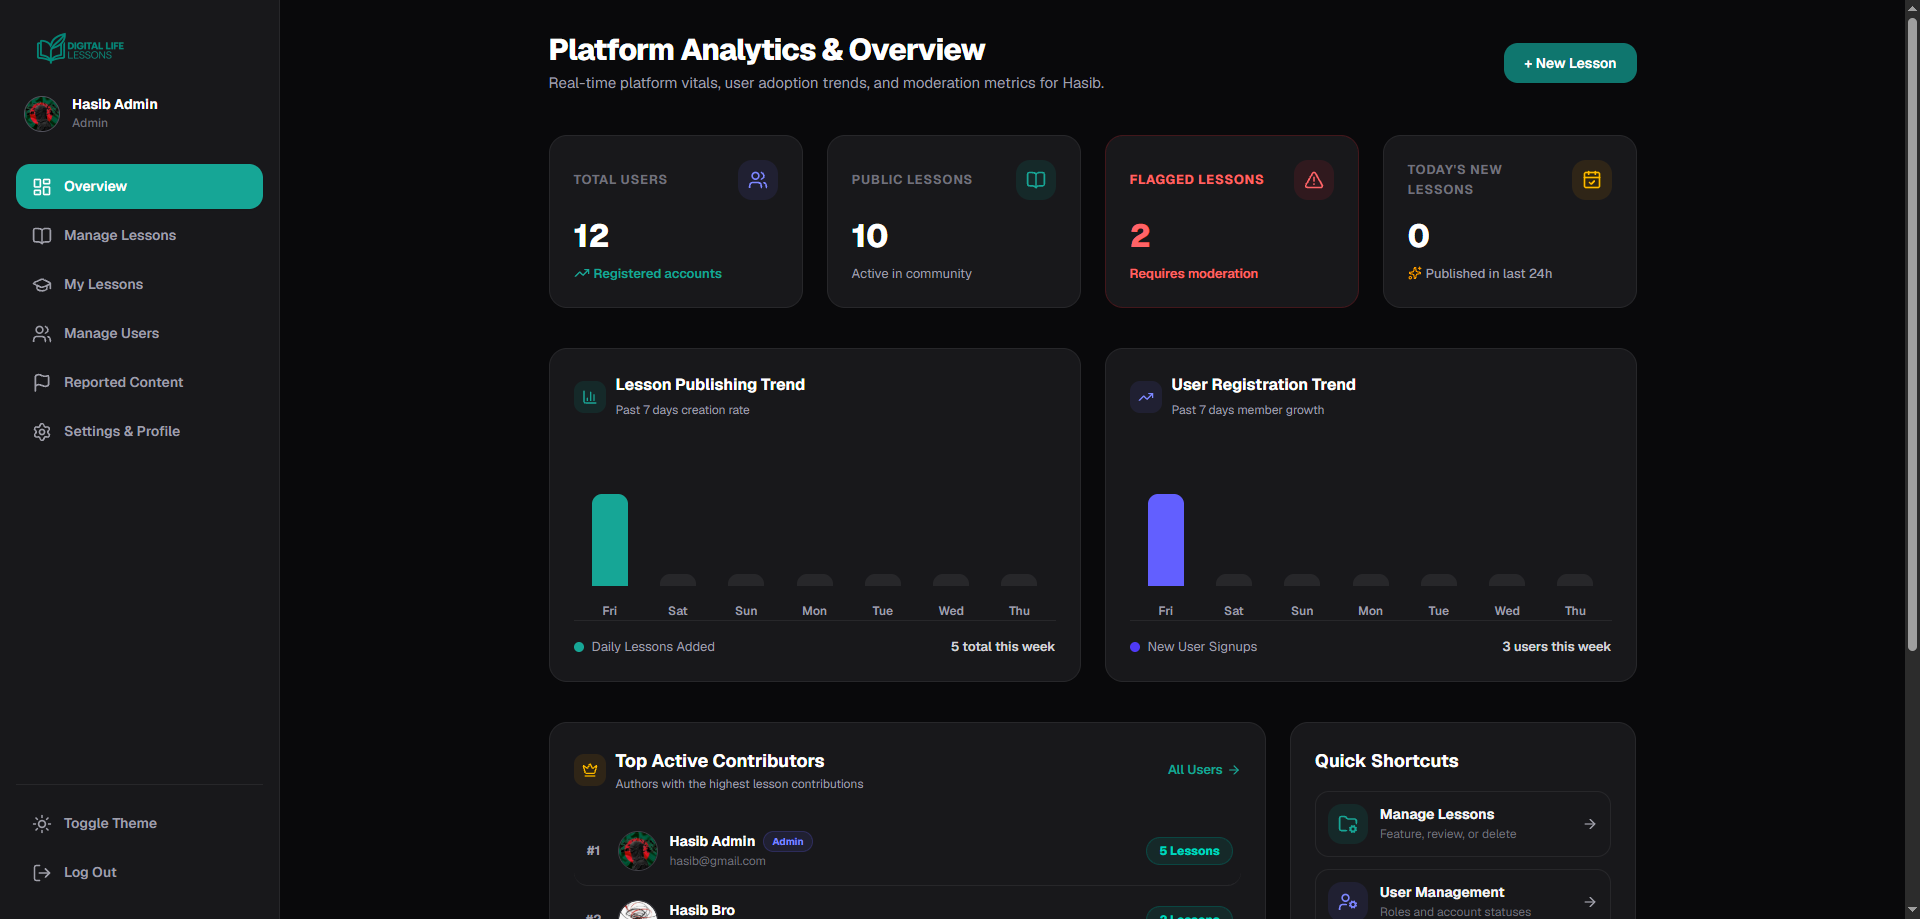This screenshot has width=1920, height=919.
Task: Toggle Theme between light and dark
Action: click(x=139, y=823)
